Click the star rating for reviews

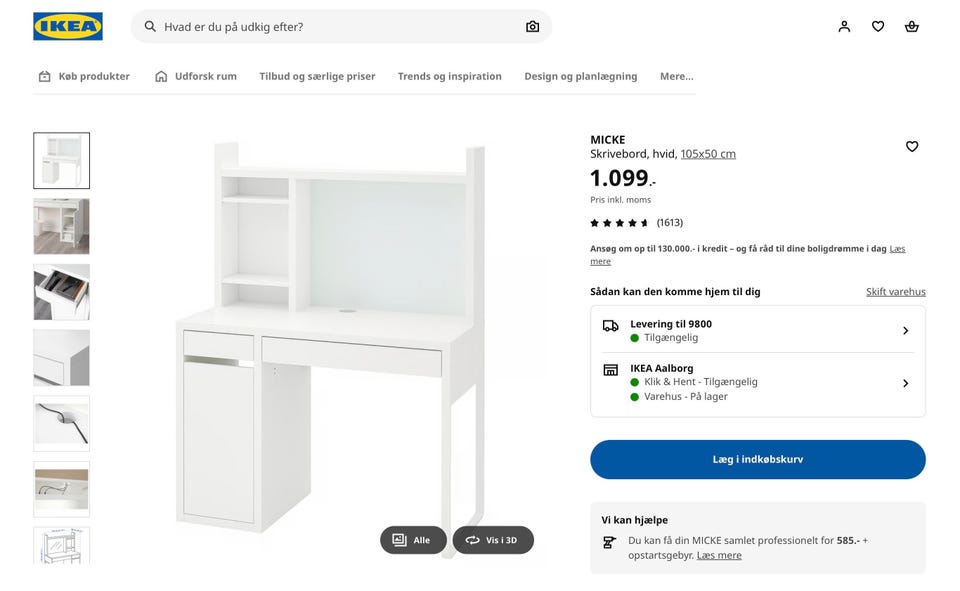coord(620,223)
